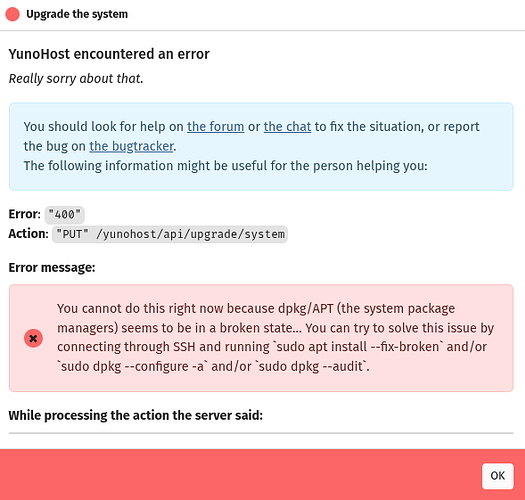Click the "YunoHost encountered an error" heading

[109, 54]
